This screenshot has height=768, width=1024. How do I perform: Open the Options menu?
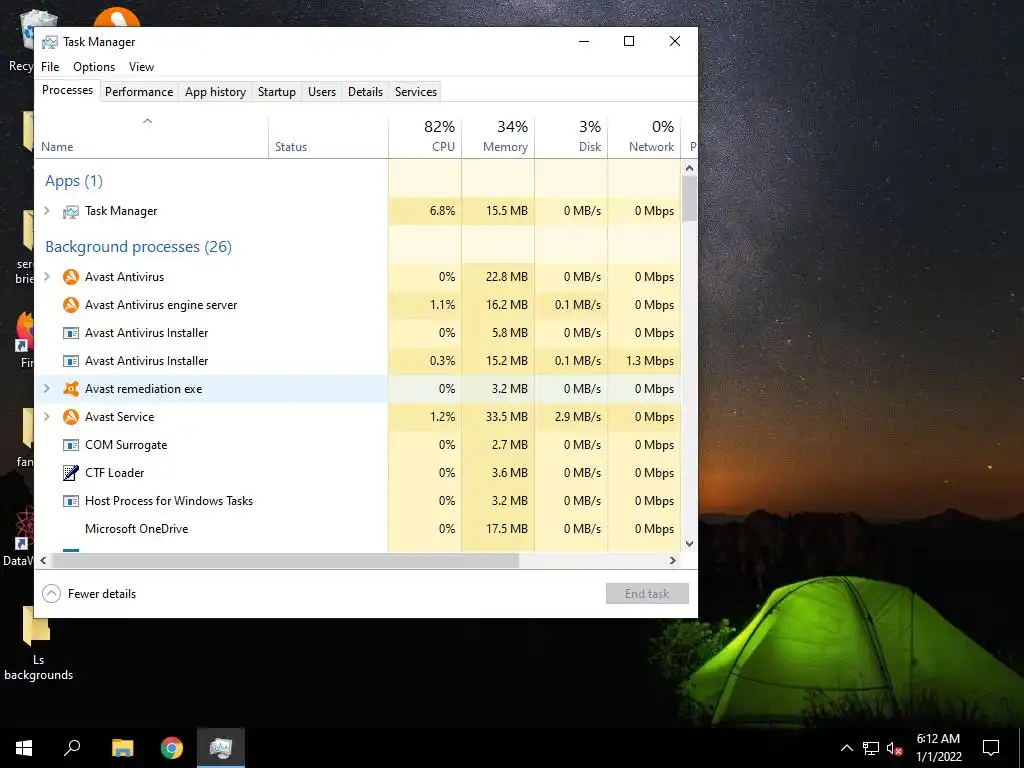coord(94,67)
